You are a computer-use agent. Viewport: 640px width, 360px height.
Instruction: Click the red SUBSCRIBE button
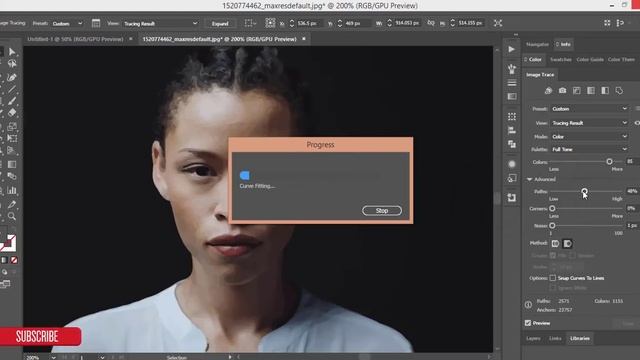tap(40, 336)
